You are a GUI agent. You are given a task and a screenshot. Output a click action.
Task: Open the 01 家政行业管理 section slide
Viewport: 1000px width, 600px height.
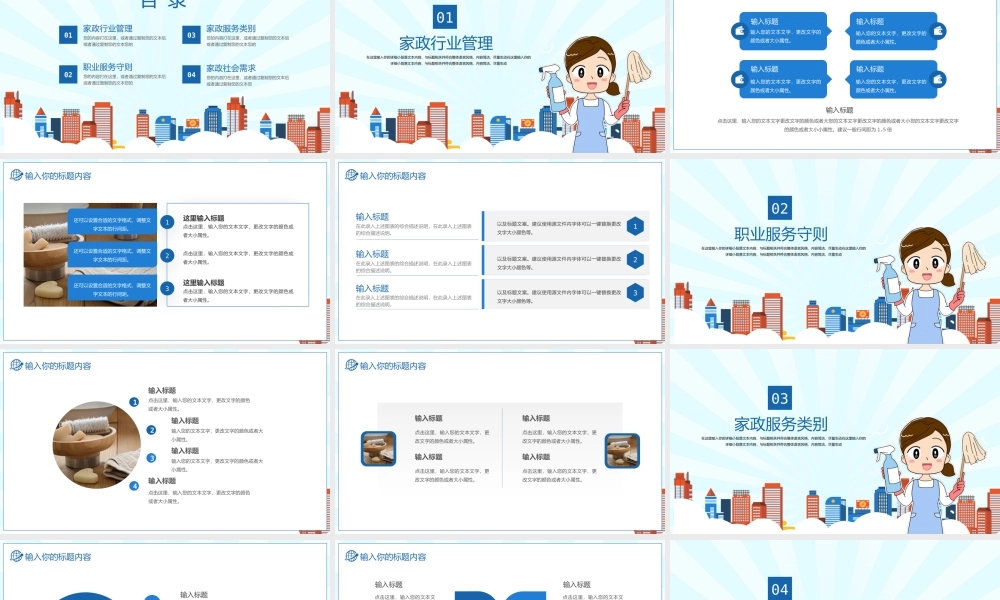pyautogui.click(x=500, y=76)
